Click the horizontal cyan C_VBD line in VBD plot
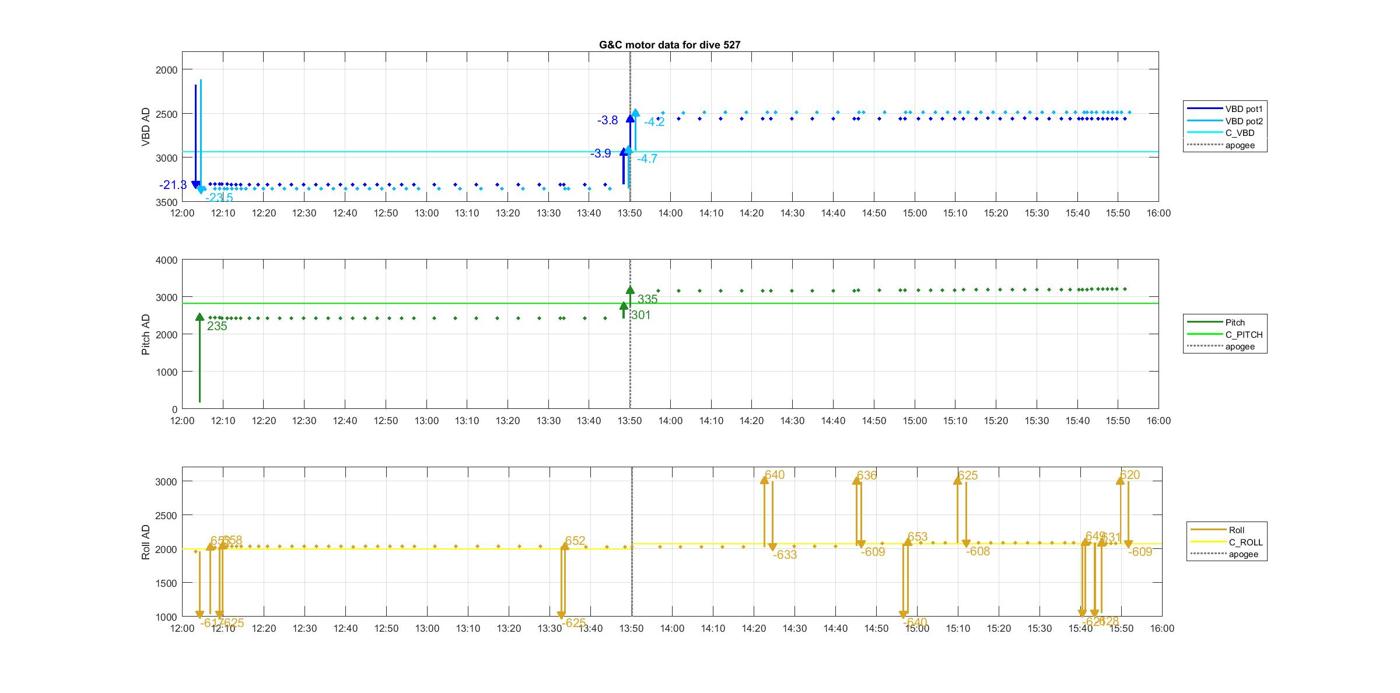Viewport: 1400px width, 693px height. coord(669,152)
